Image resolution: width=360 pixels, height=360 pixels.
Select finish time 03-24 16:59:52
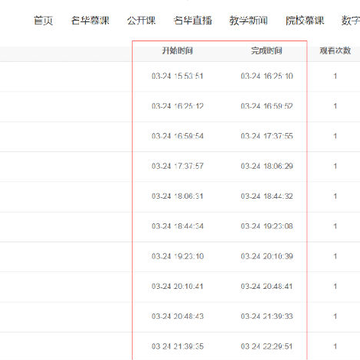[267, 106]
